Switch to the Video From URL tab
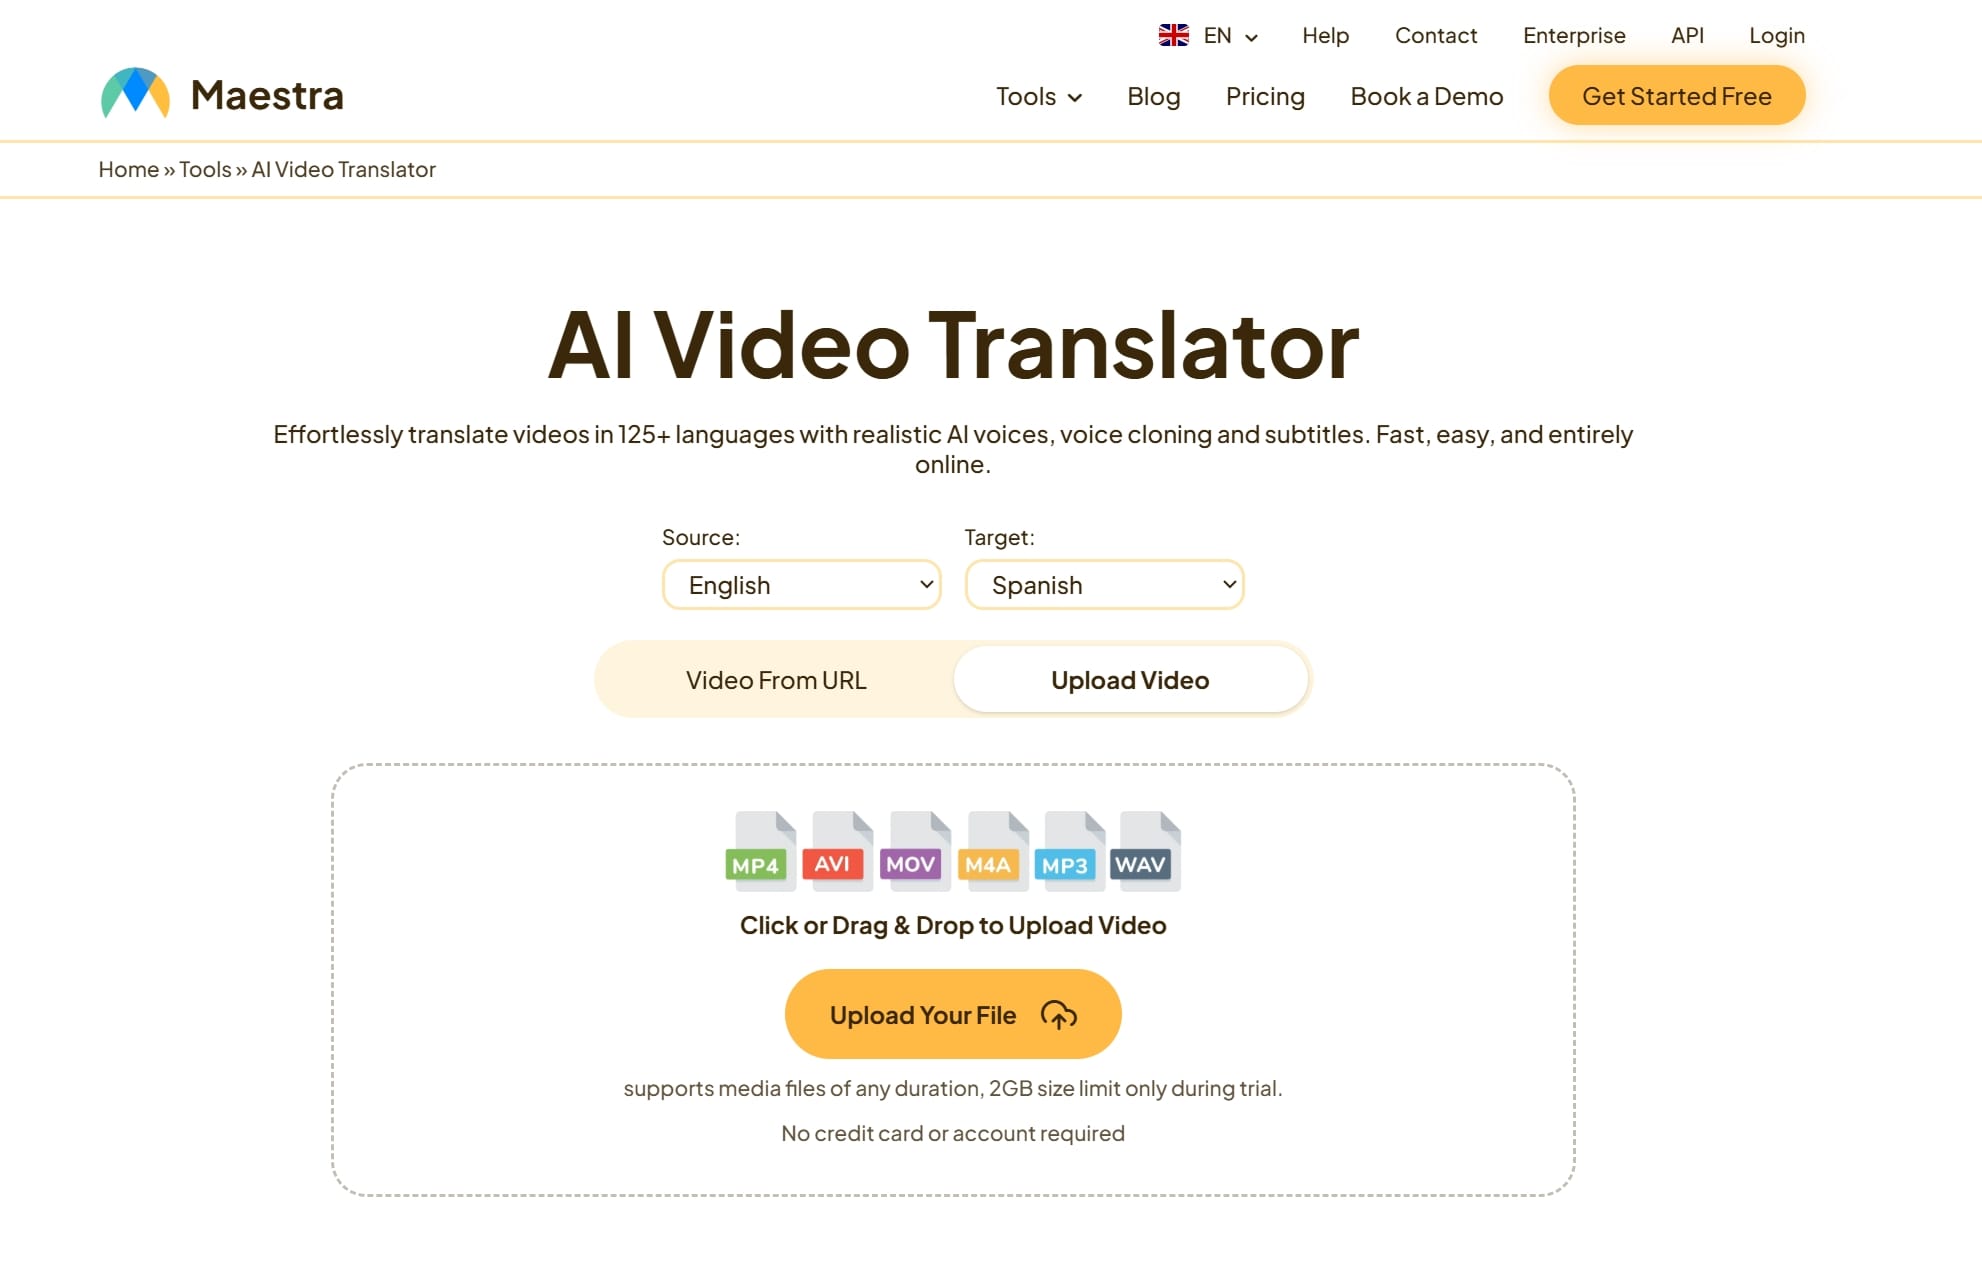 [x=776, y=679]
